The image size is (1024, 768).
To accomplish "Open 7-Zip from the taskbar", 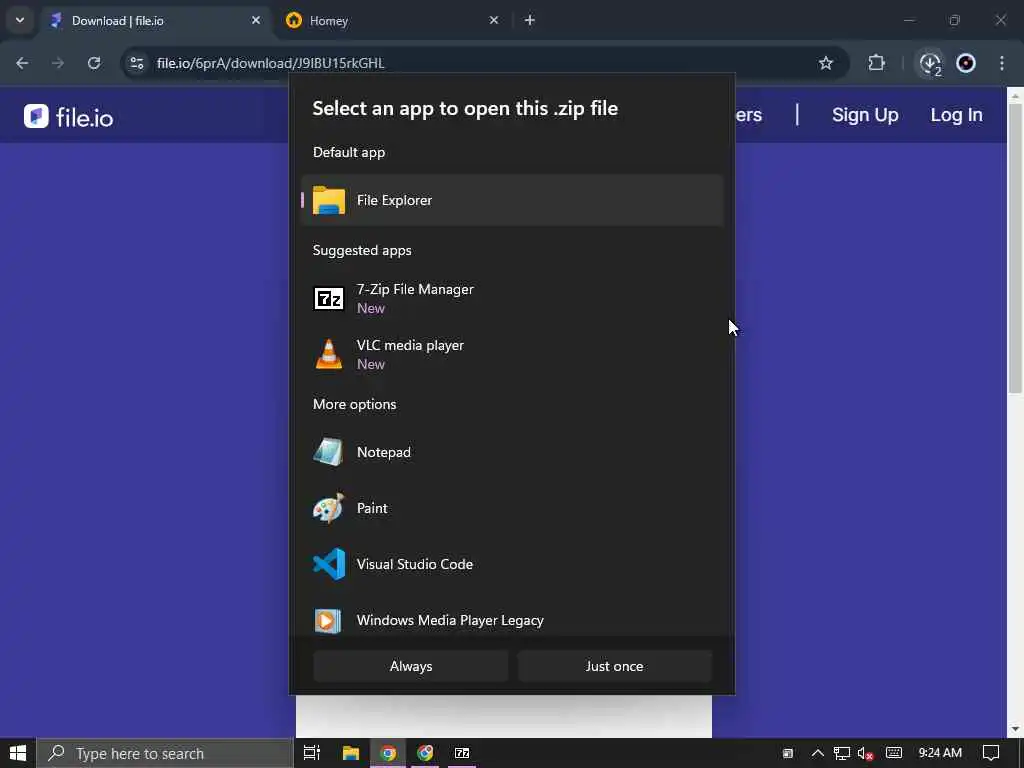I will tap(462, 753).
